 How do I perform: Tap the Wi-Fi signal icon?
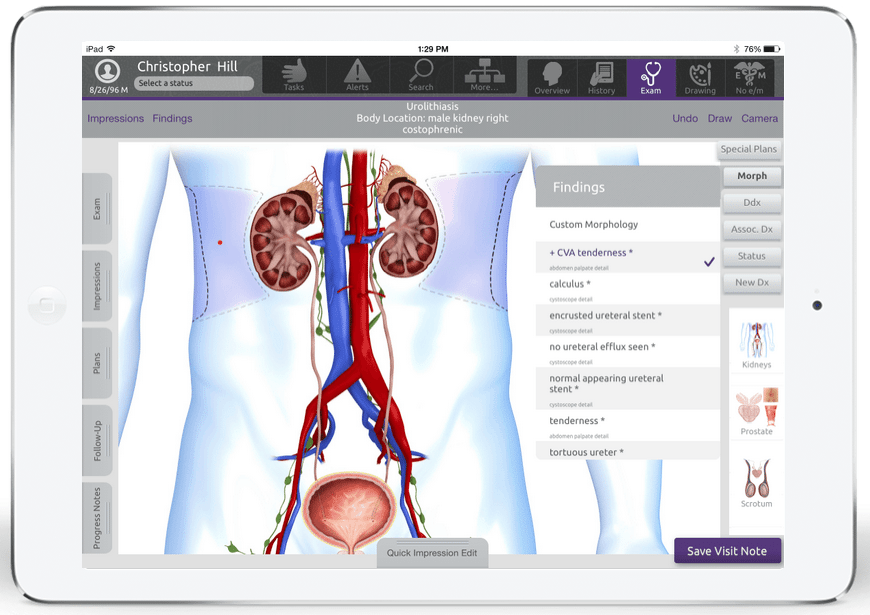coord(112,49)
